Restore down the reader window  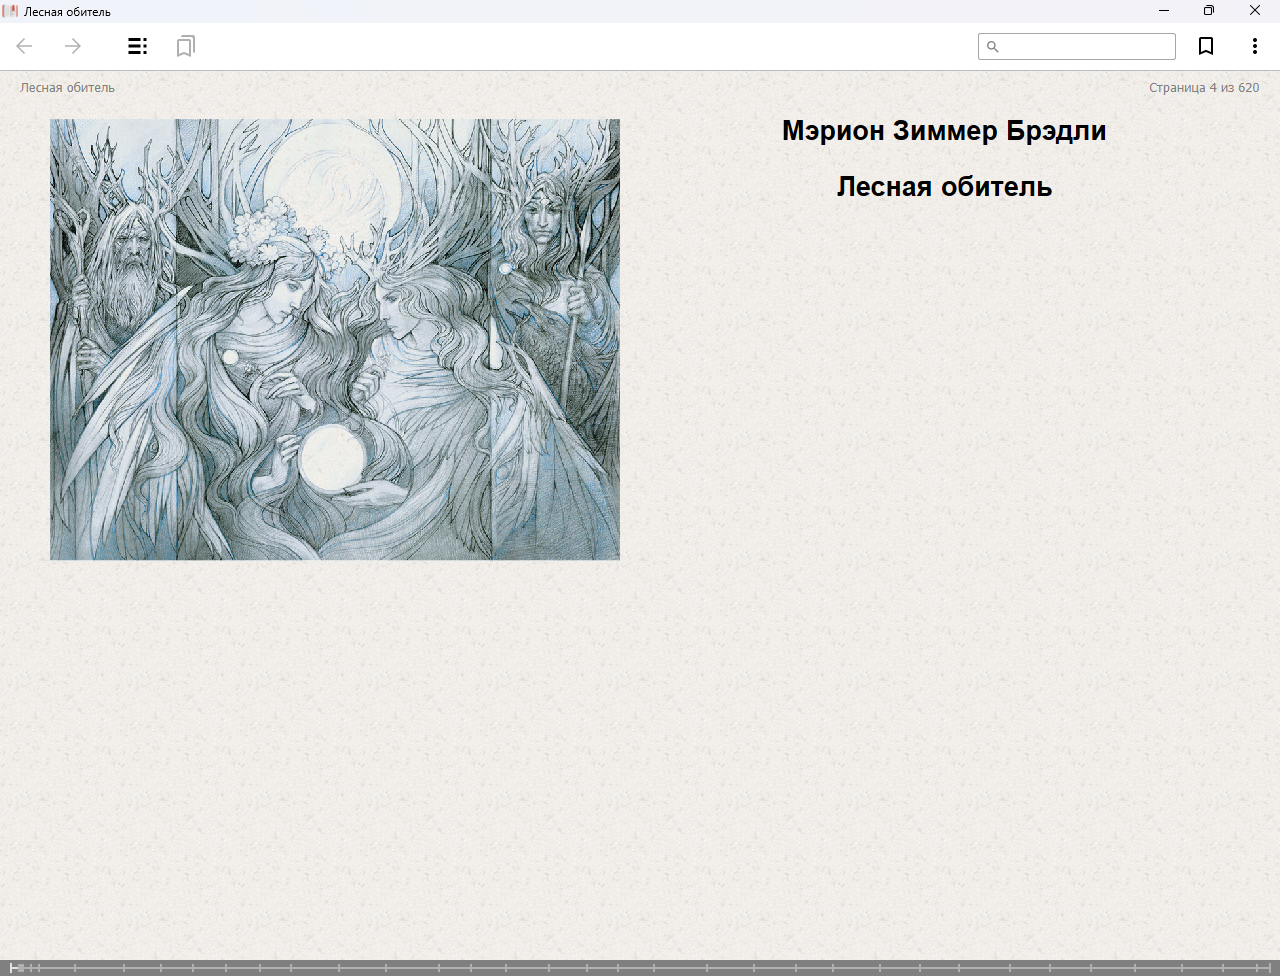[x=1209, y=11]
